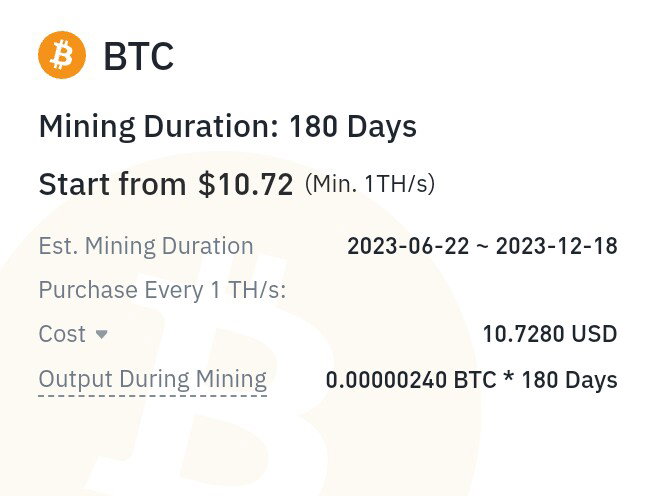Click the Cost label
This screenshot has height=496, width=656.
[62, 334]
